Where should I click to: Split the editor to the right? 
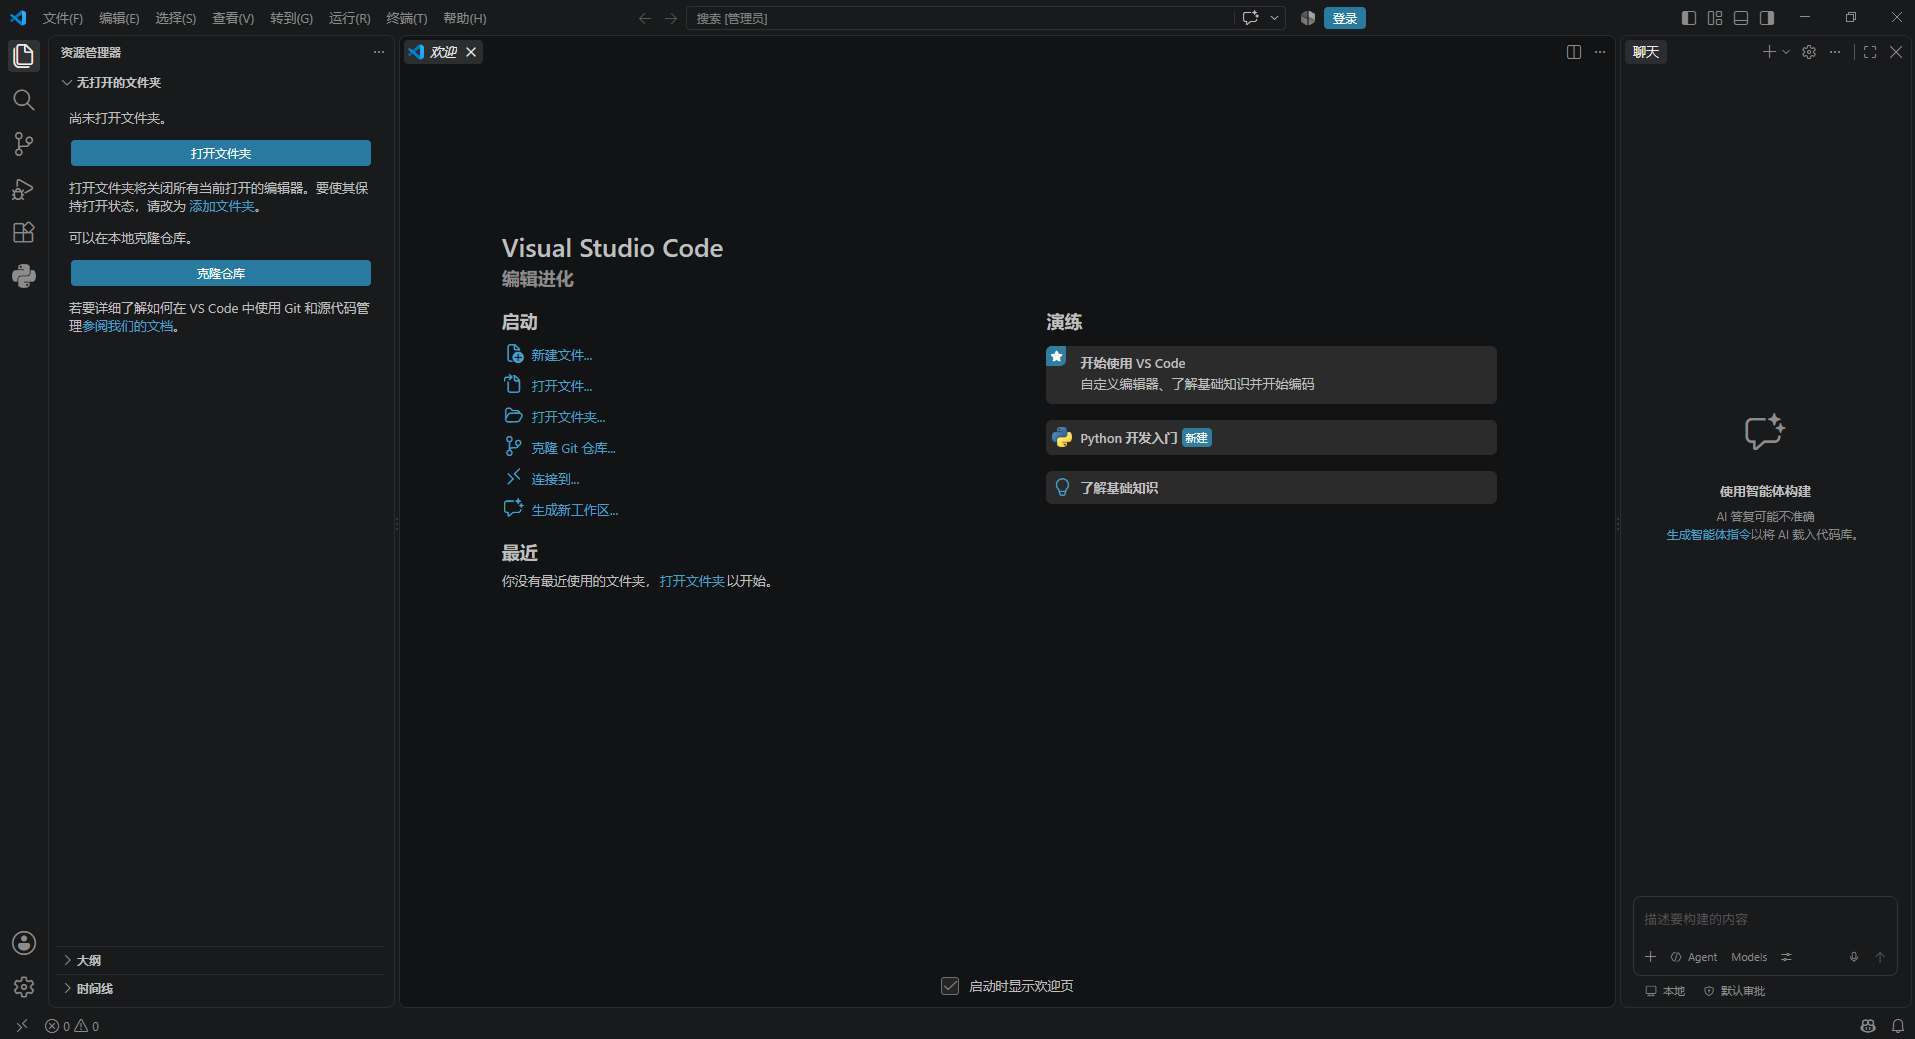tap(1574, 52)
